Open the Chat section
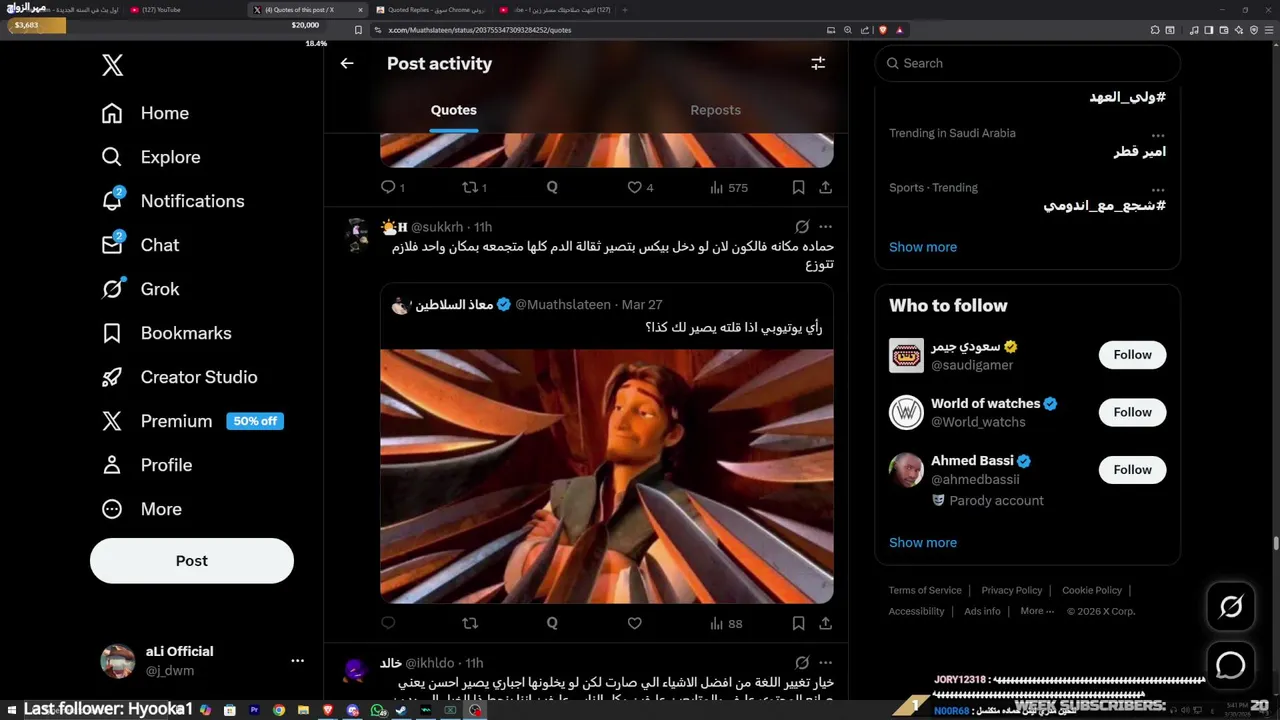The width and height of the screenshot is (1280, 720). (x=140, y=245)
